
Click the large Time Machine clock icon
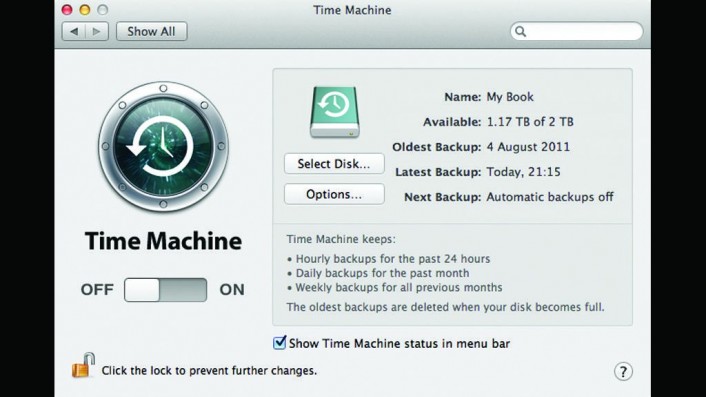click(x=163, y=147)
